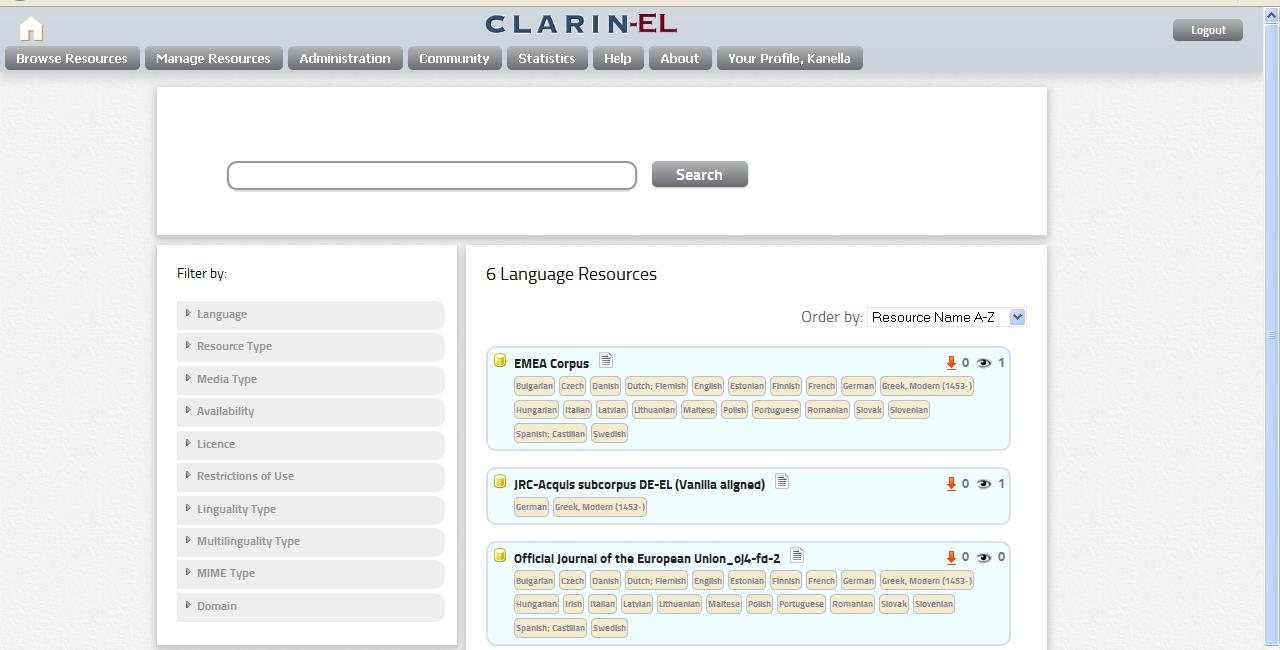Expand the Domain filter
Image resolution: width=1280 pixels, height=650 pixels.
pyautogui.click(x=311, y=606)
